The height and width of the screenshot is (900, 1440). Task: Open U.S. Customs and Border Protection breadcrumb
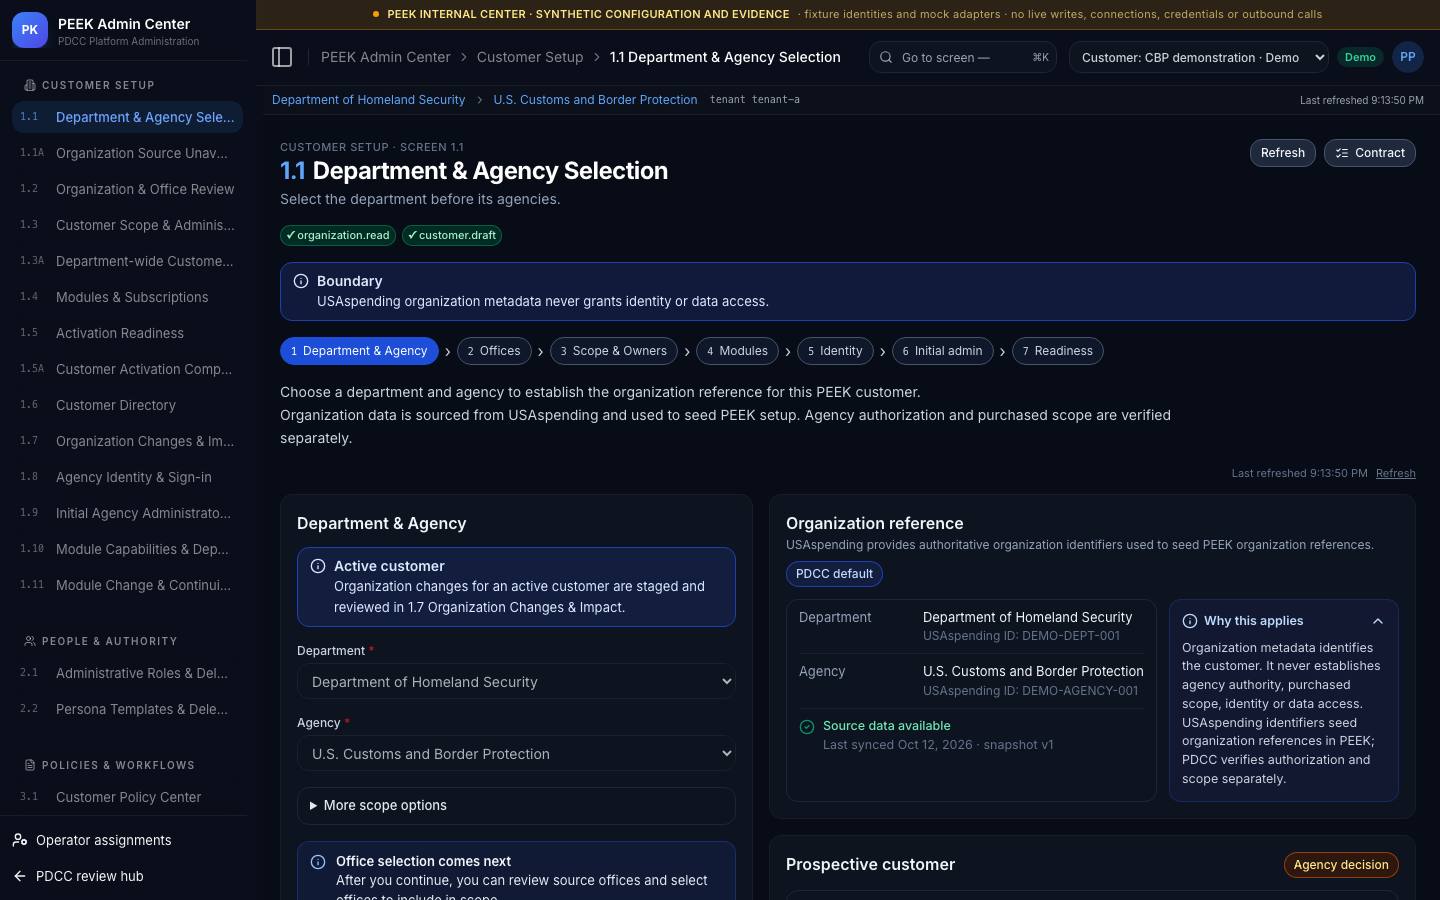tap(595, 100)
